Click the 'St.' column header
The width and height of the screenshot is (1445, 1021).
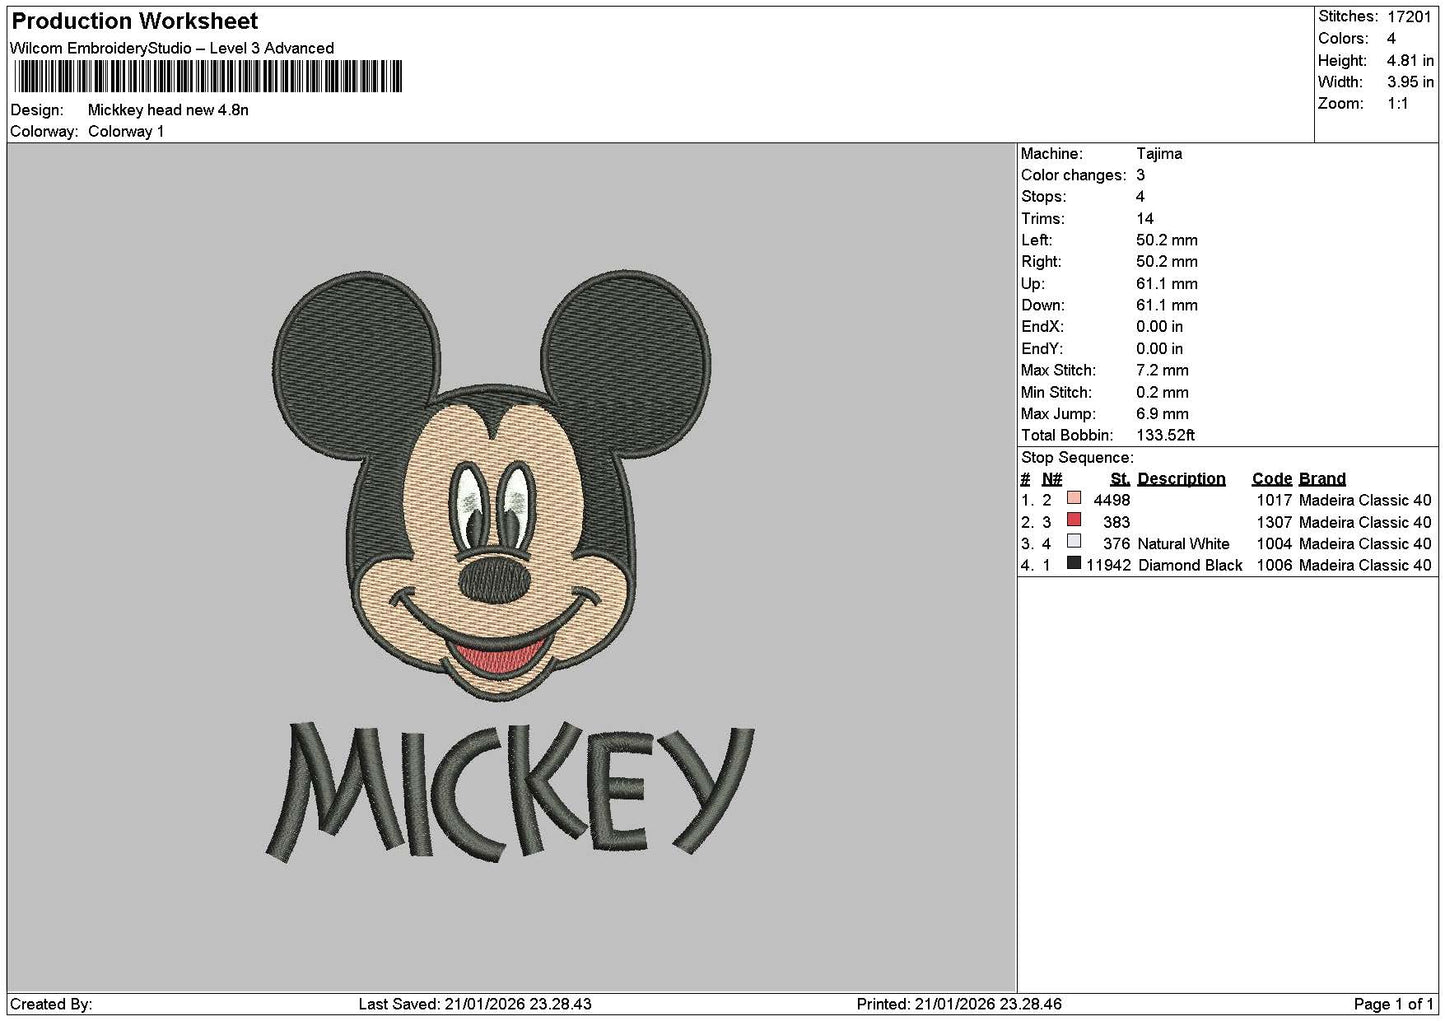[1120, 479]
